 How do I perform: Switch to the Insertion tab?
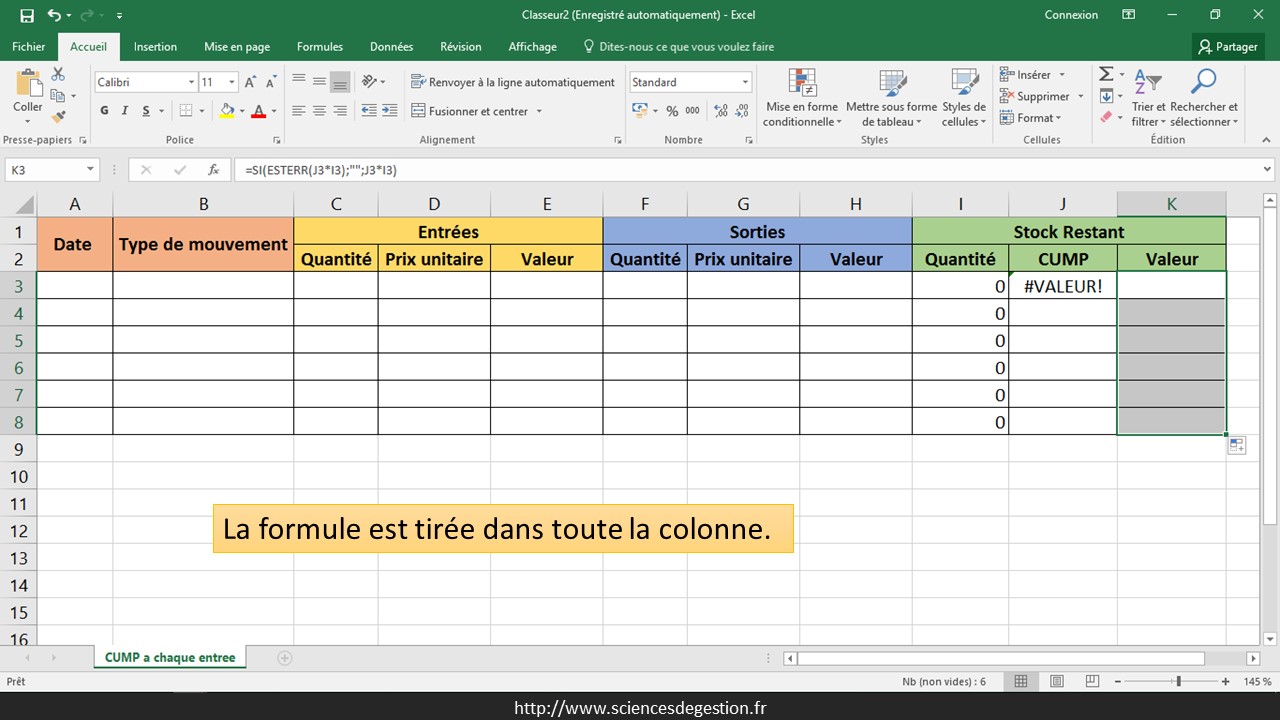(x=155, y=47)
